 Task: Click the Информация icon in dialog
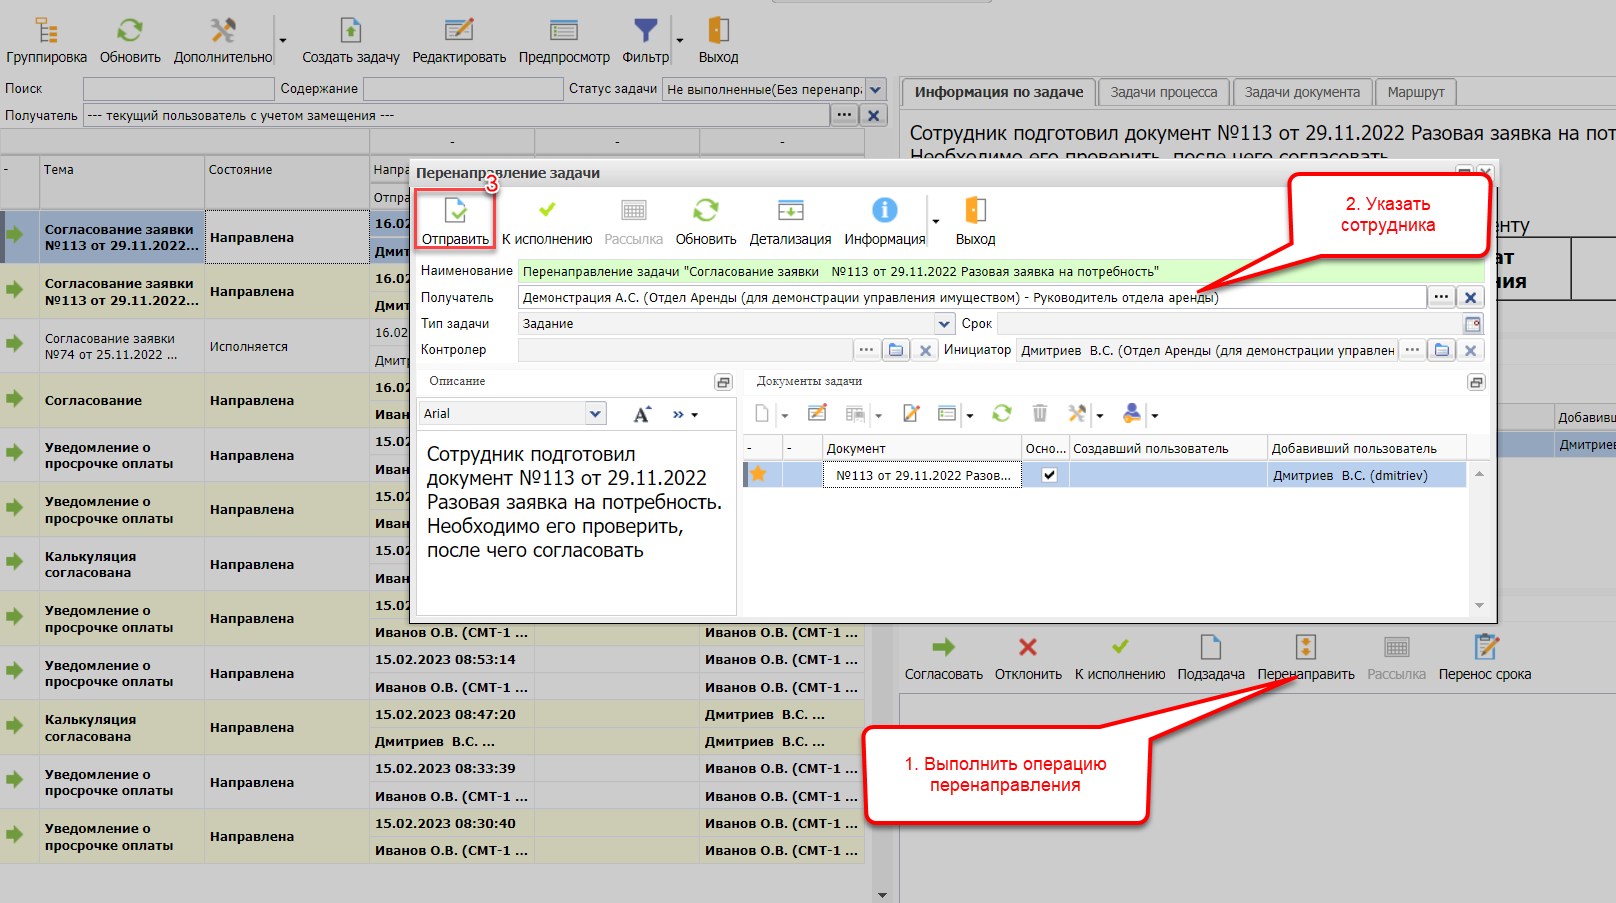pos(884,211)
